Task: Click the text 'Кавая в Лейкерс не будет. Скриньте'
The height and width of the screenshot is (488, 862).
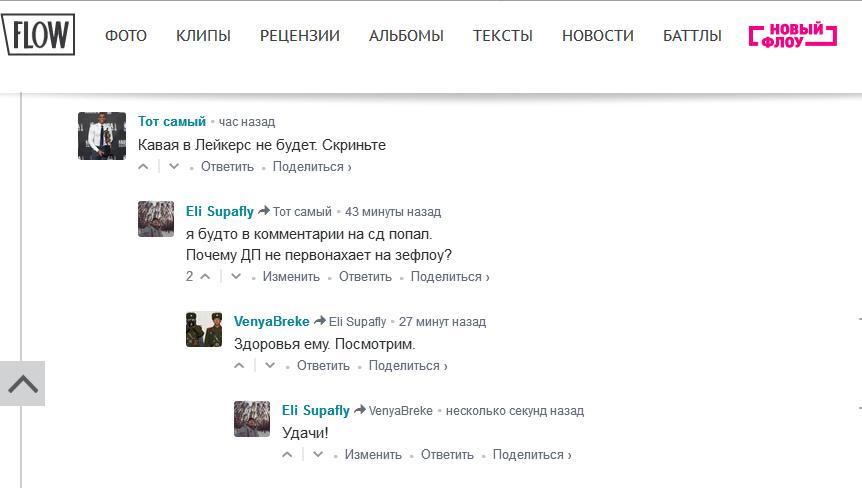Action: (262, 145)
